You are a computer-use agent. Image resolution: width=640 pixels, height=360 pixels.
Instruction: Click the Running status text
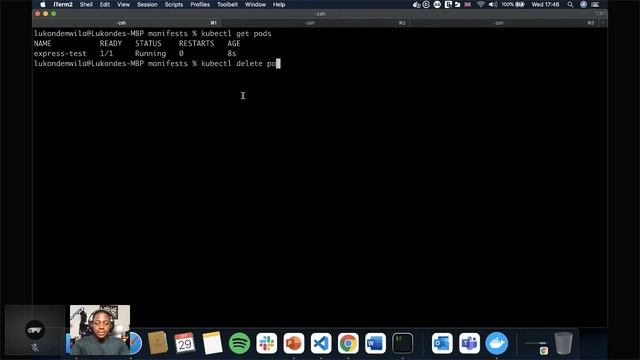pos(150,53)
